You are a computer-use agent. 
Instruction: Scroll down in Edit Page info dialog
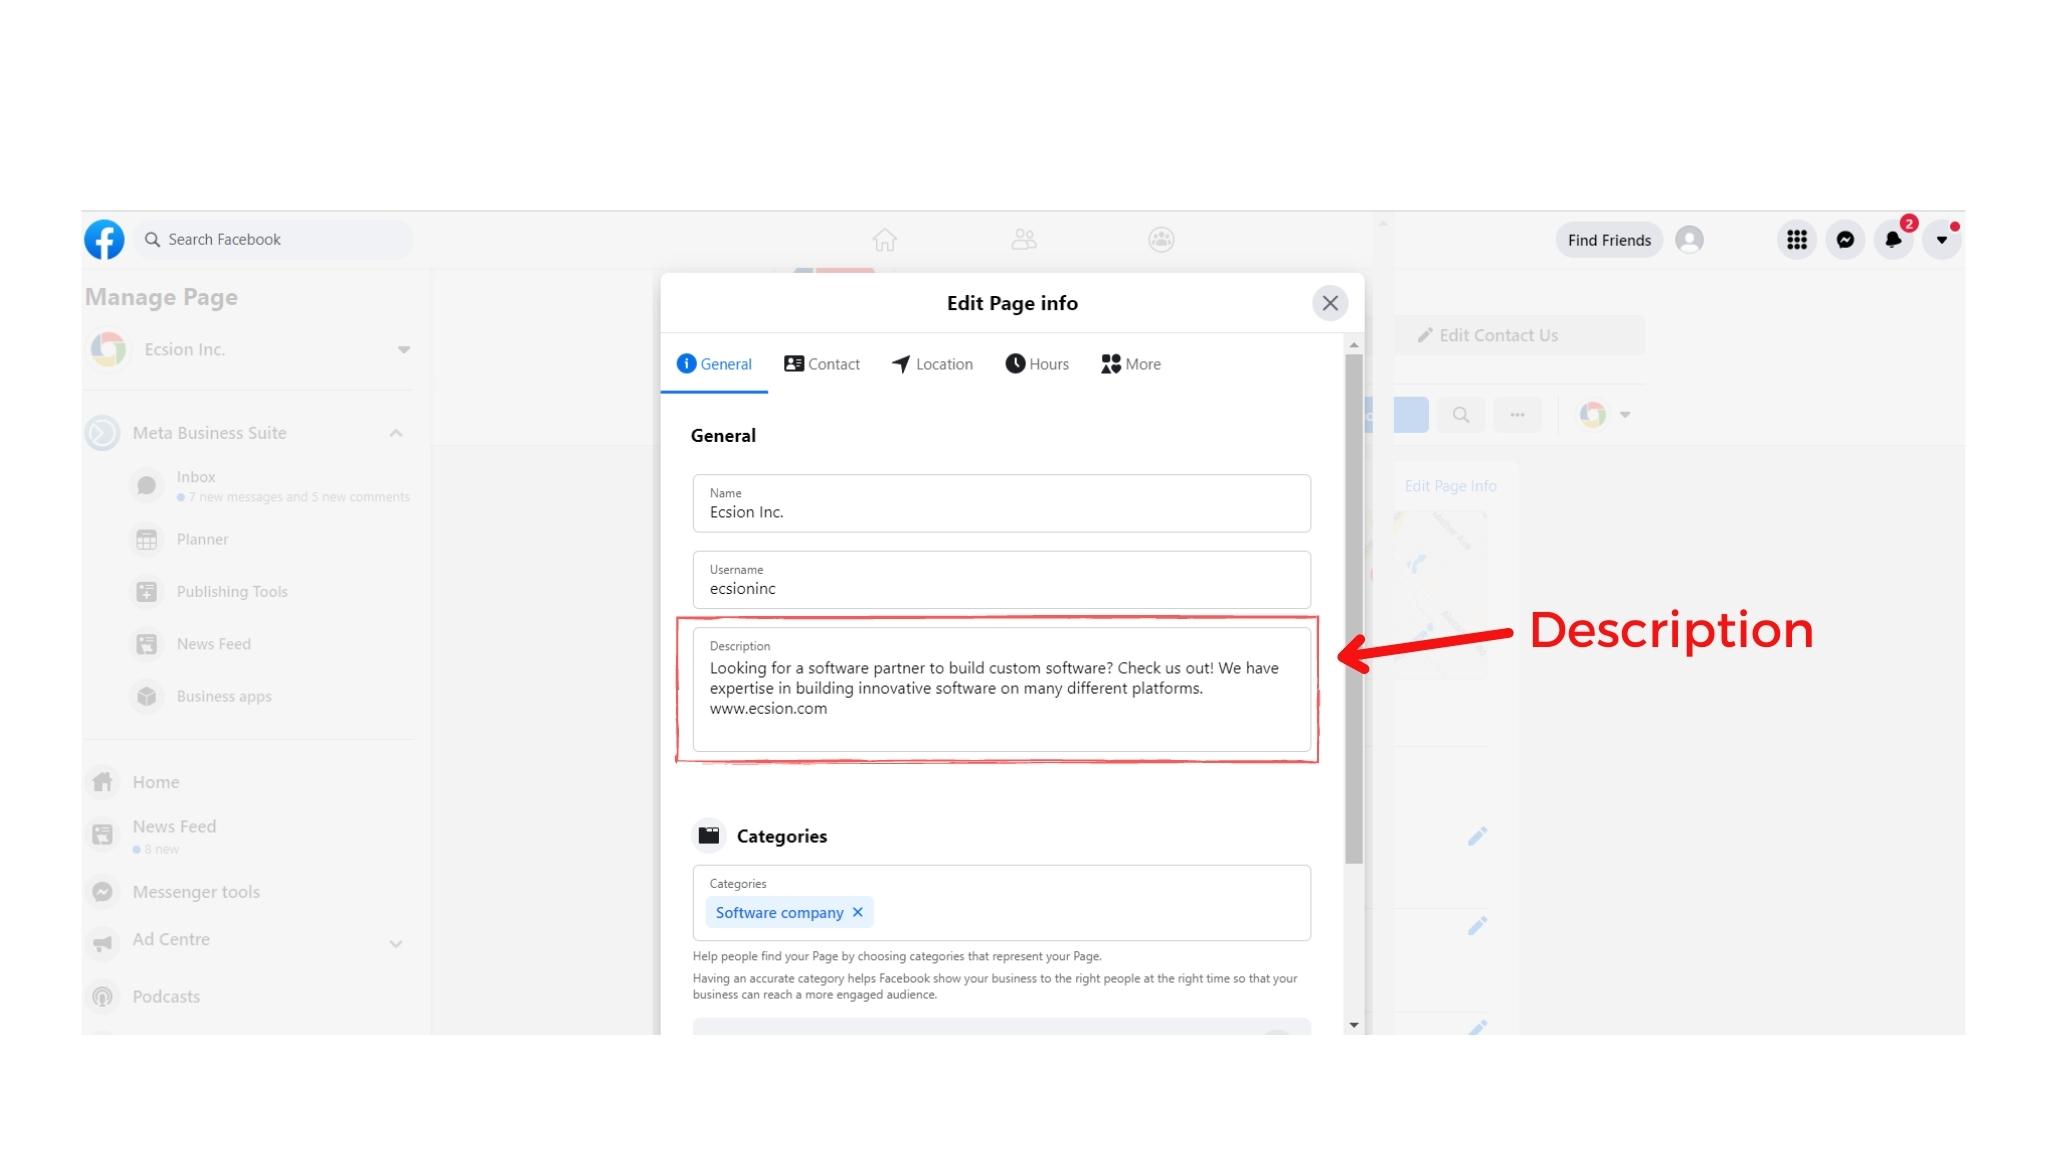(1352, 1022)
